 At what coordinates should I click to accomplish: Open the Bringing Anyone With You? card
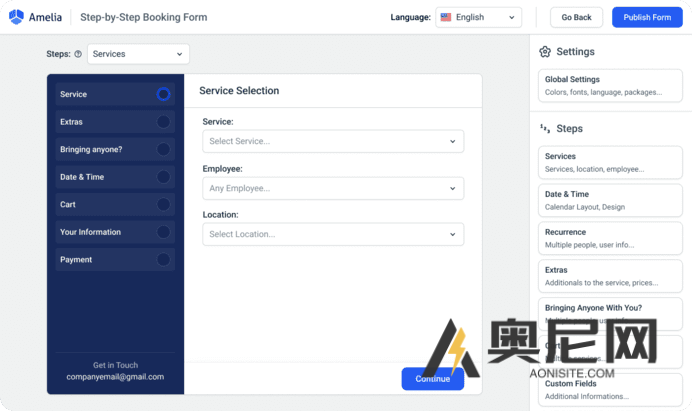tap(610, 314)
